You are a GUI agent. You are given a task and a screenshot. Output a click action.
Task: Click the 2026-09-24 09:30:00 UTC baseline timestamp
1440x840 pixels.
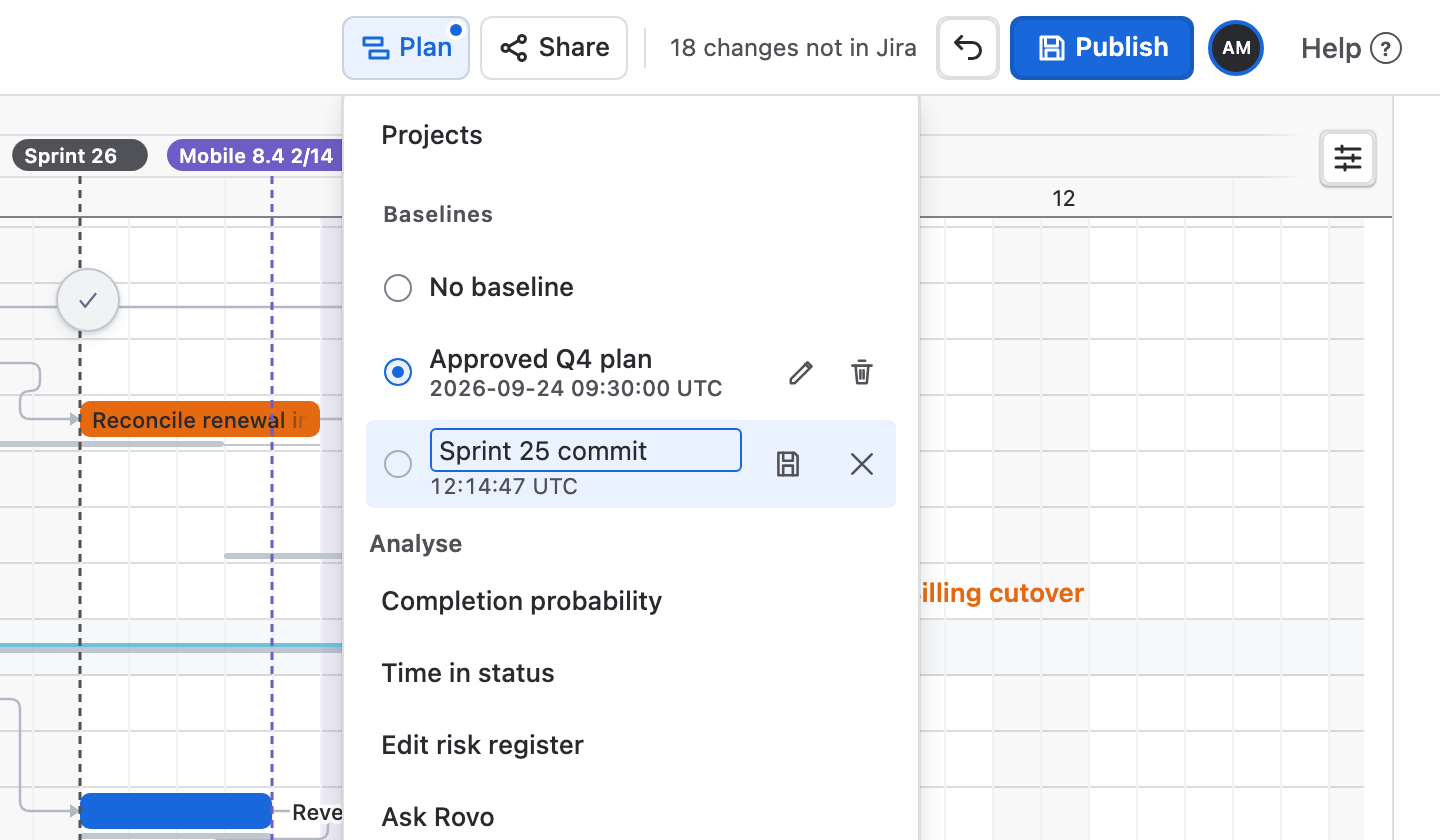tap(576, 389)
